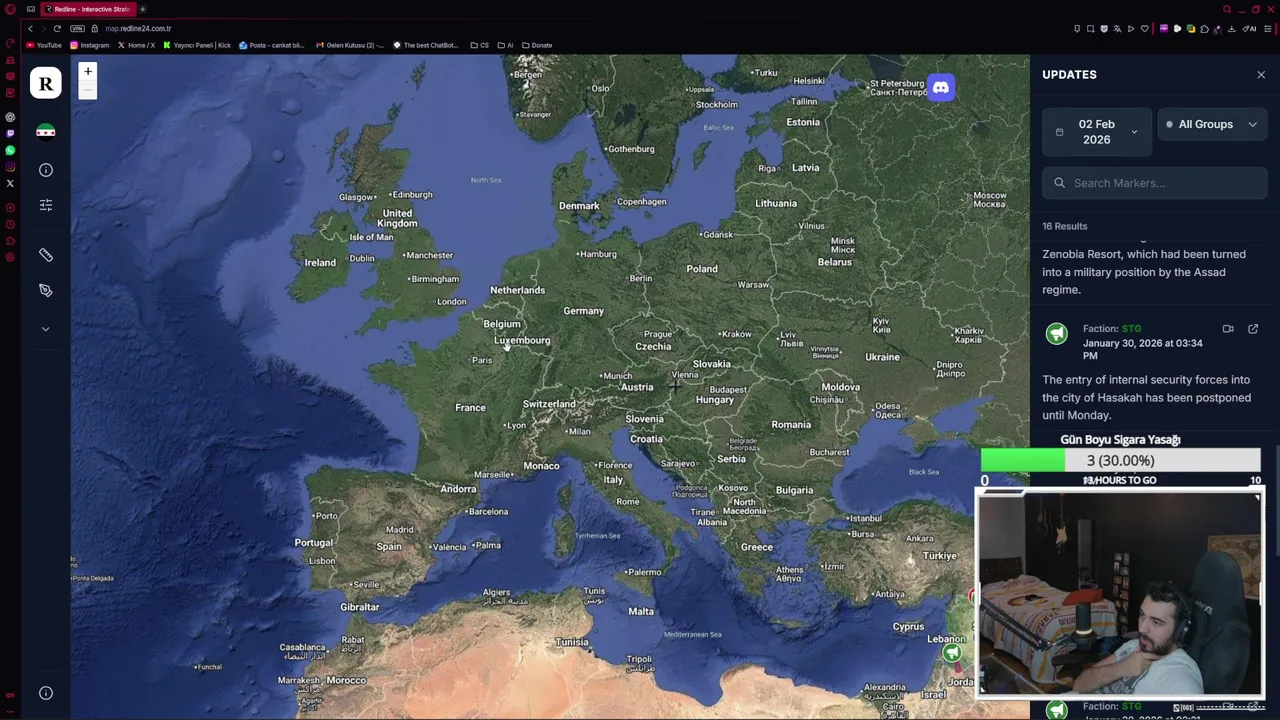Reload the page
Screen dimensions: 1280x720
[57, 28]
